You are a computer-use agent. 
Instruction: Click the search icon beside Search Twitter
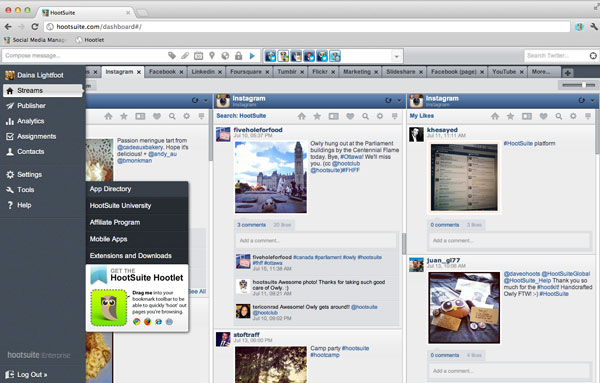click(593, 56)
